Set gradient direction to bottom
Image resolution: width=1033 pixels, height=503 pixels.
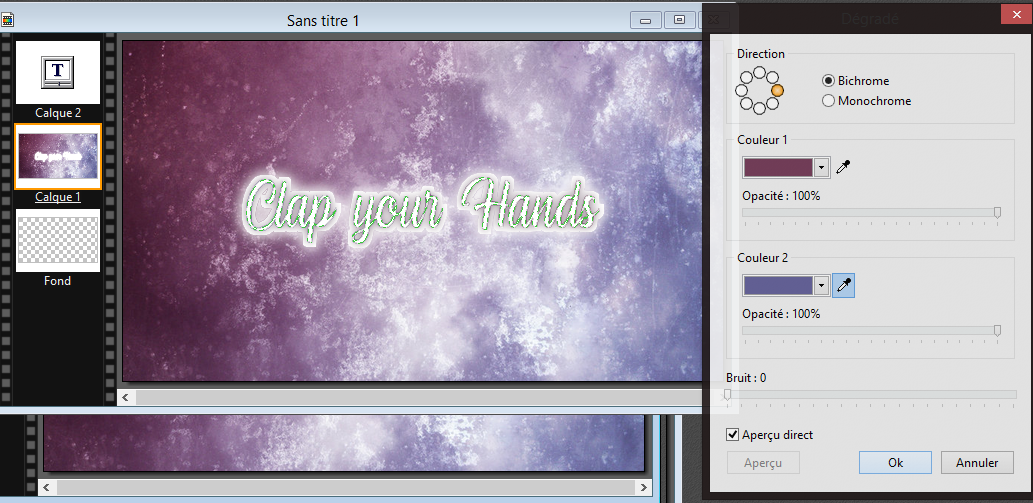759,108
